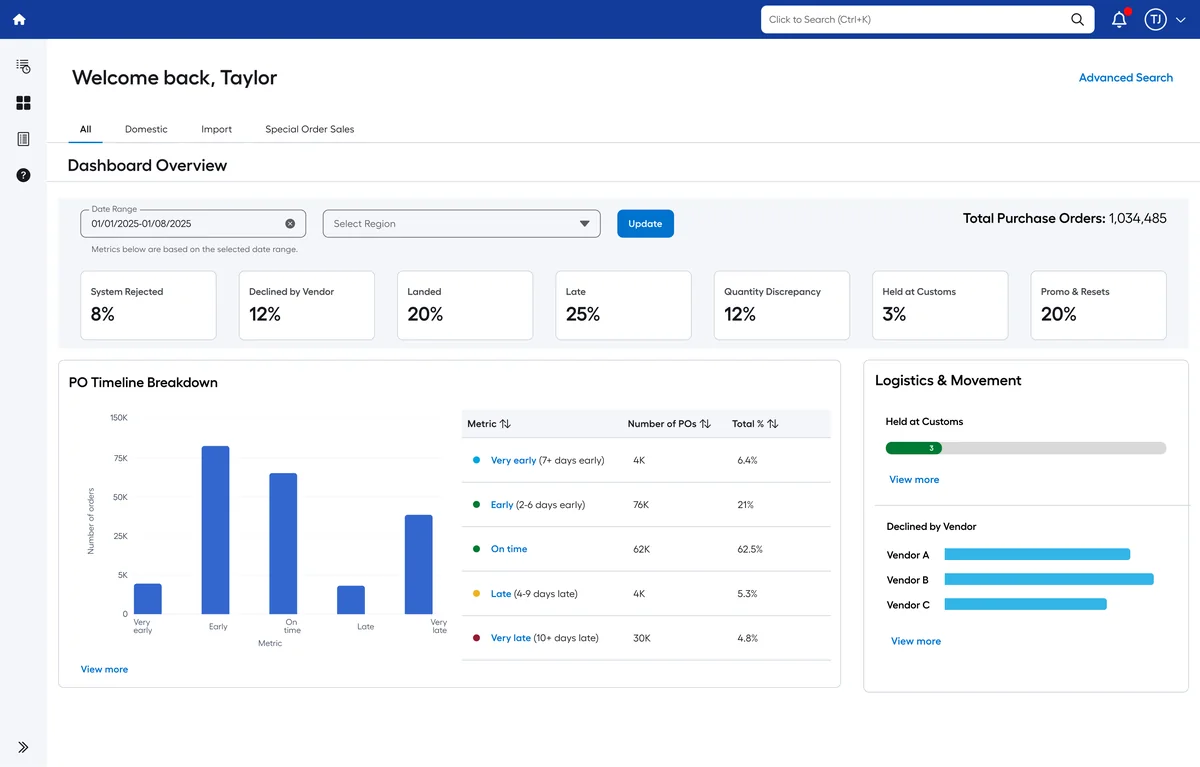Click the search magnifier icon
Image resolution: width=1200 pixels, height=767 pixels.
[1077, 19]
